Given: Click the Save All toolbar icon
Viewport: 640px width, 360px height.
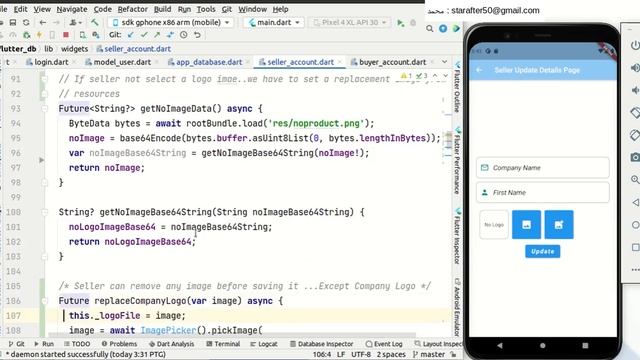Looking at the screenshot, I should tap(13, 22).
